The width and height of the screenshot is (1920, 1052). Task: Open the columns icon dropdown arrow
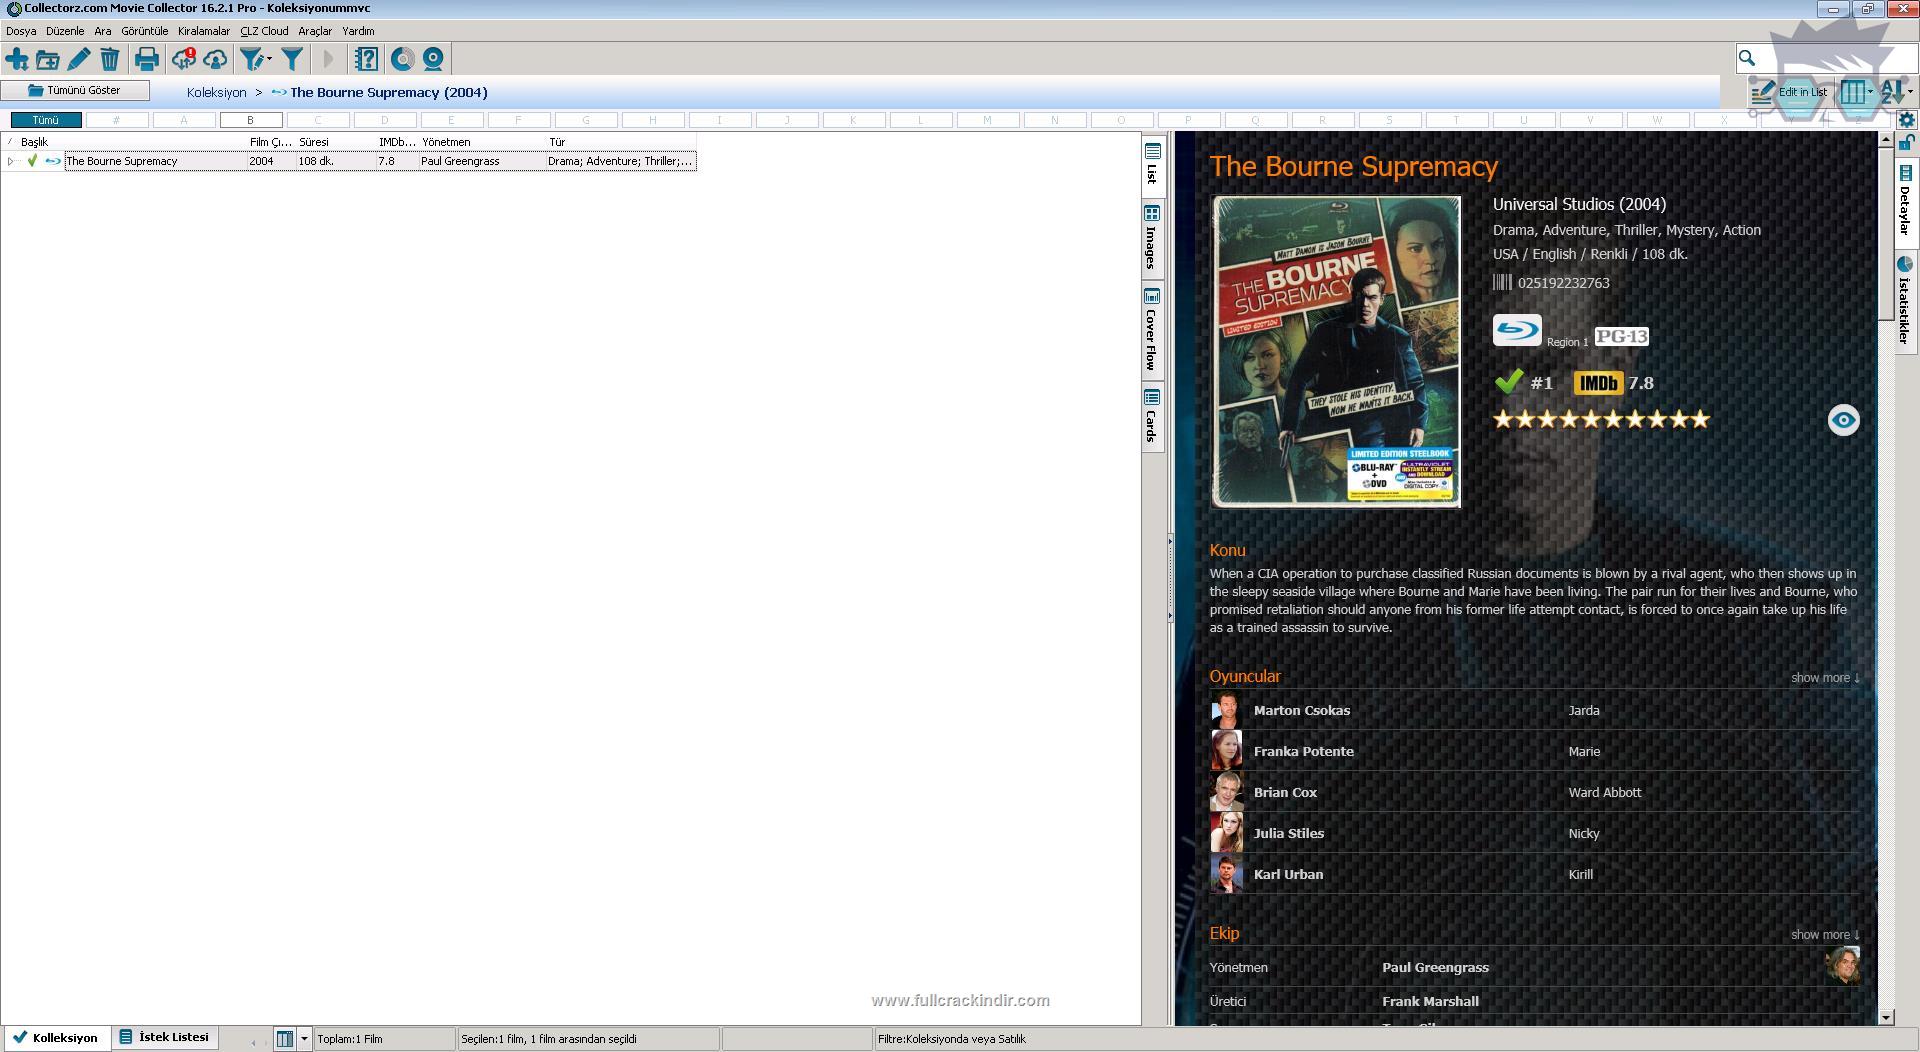tap(1870, 92)
